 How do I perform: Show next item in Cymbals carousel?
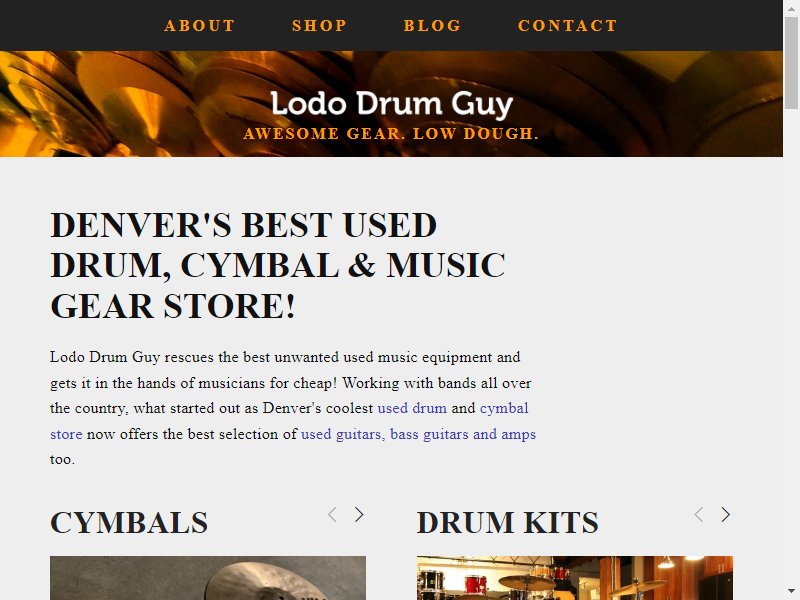[359, 514]
